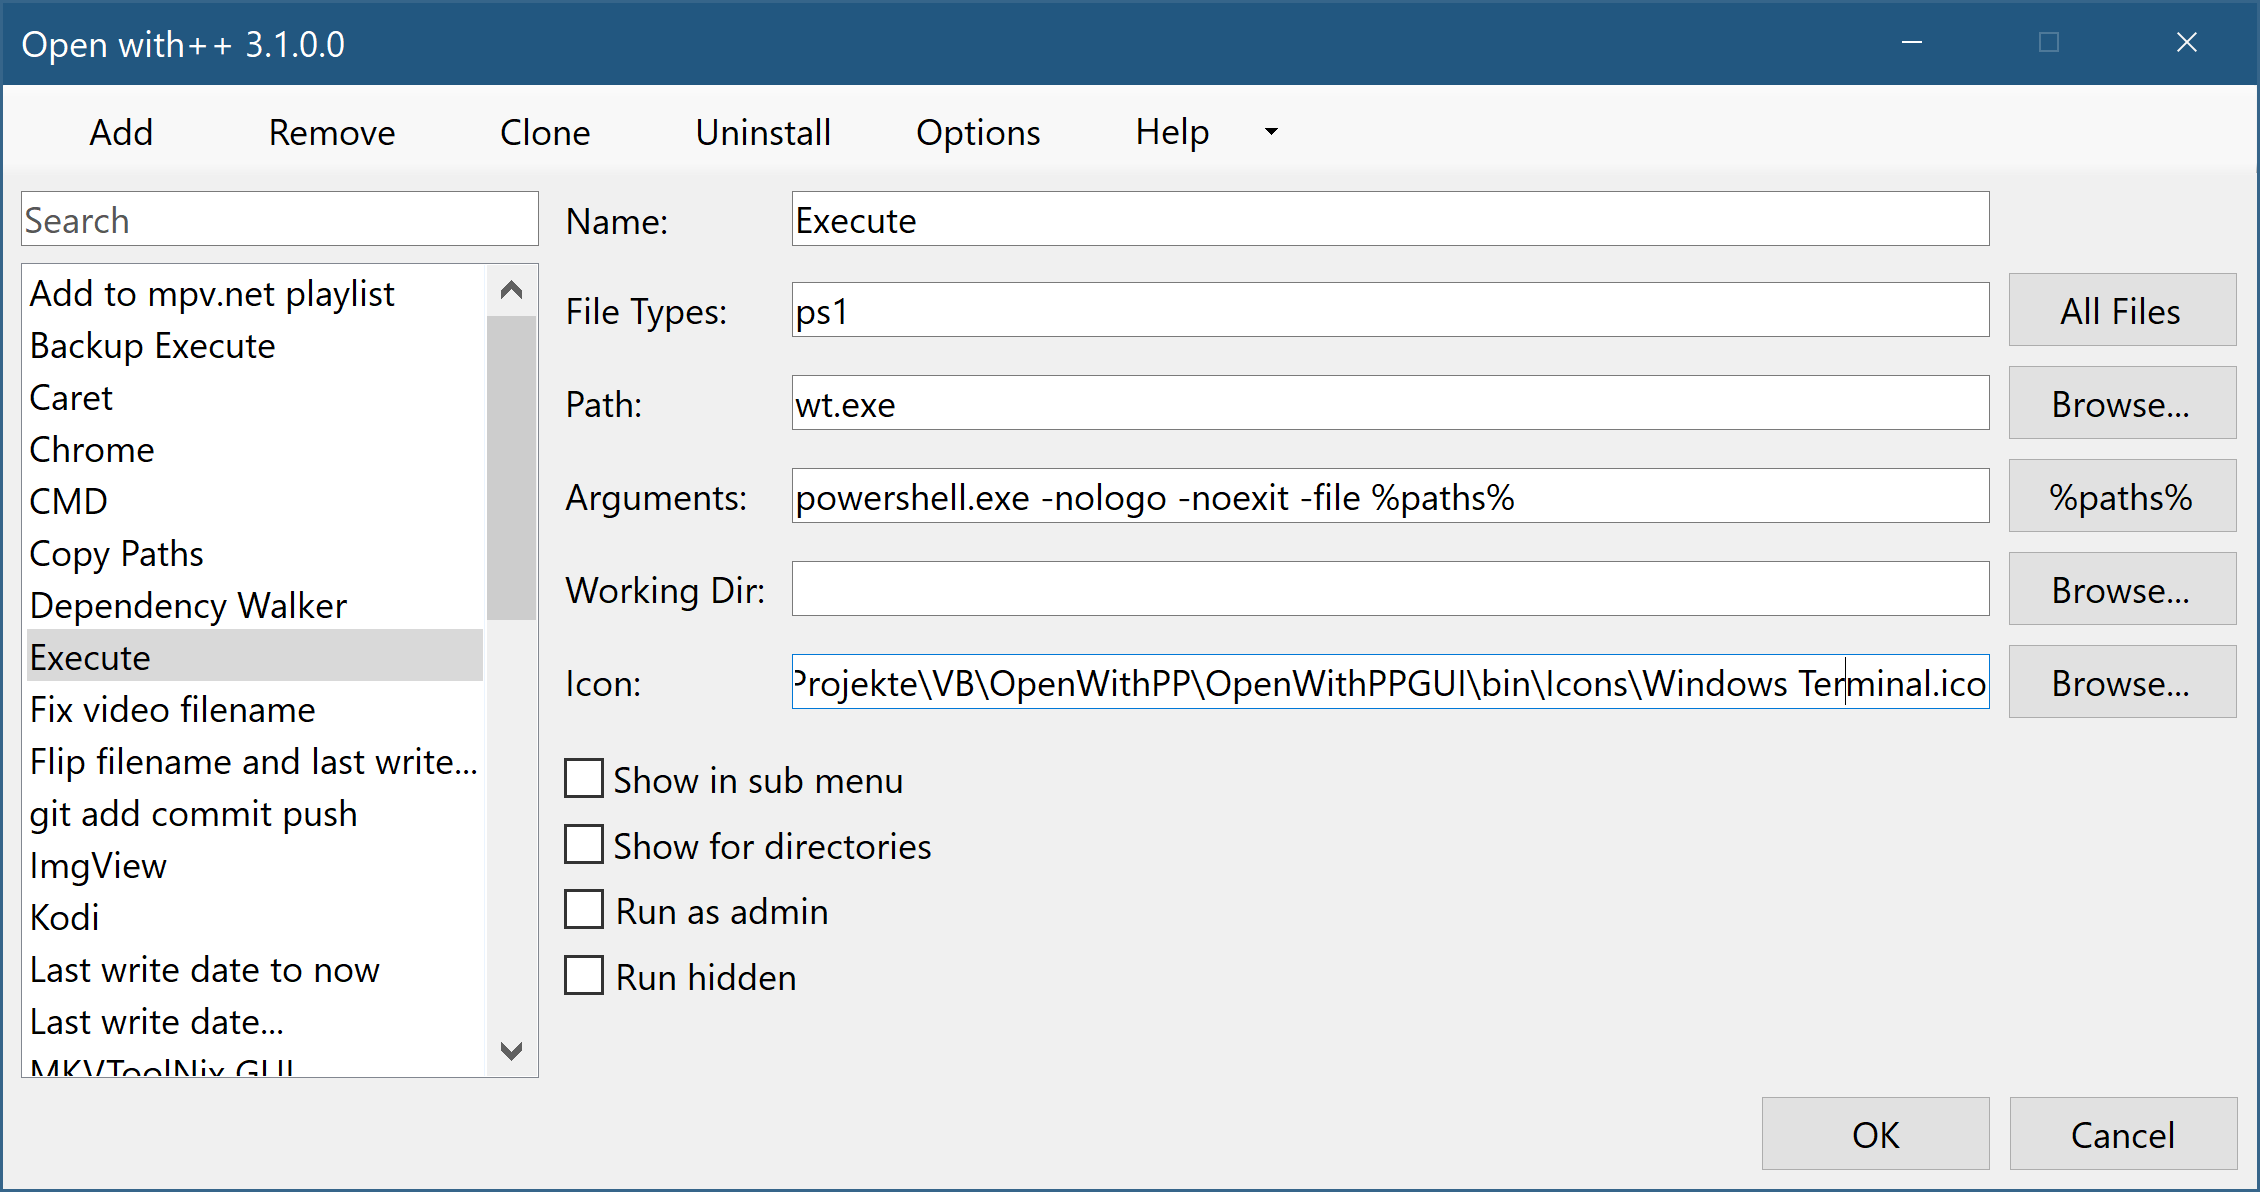Toggle "Run hidden" on

(x=584, y=975)
